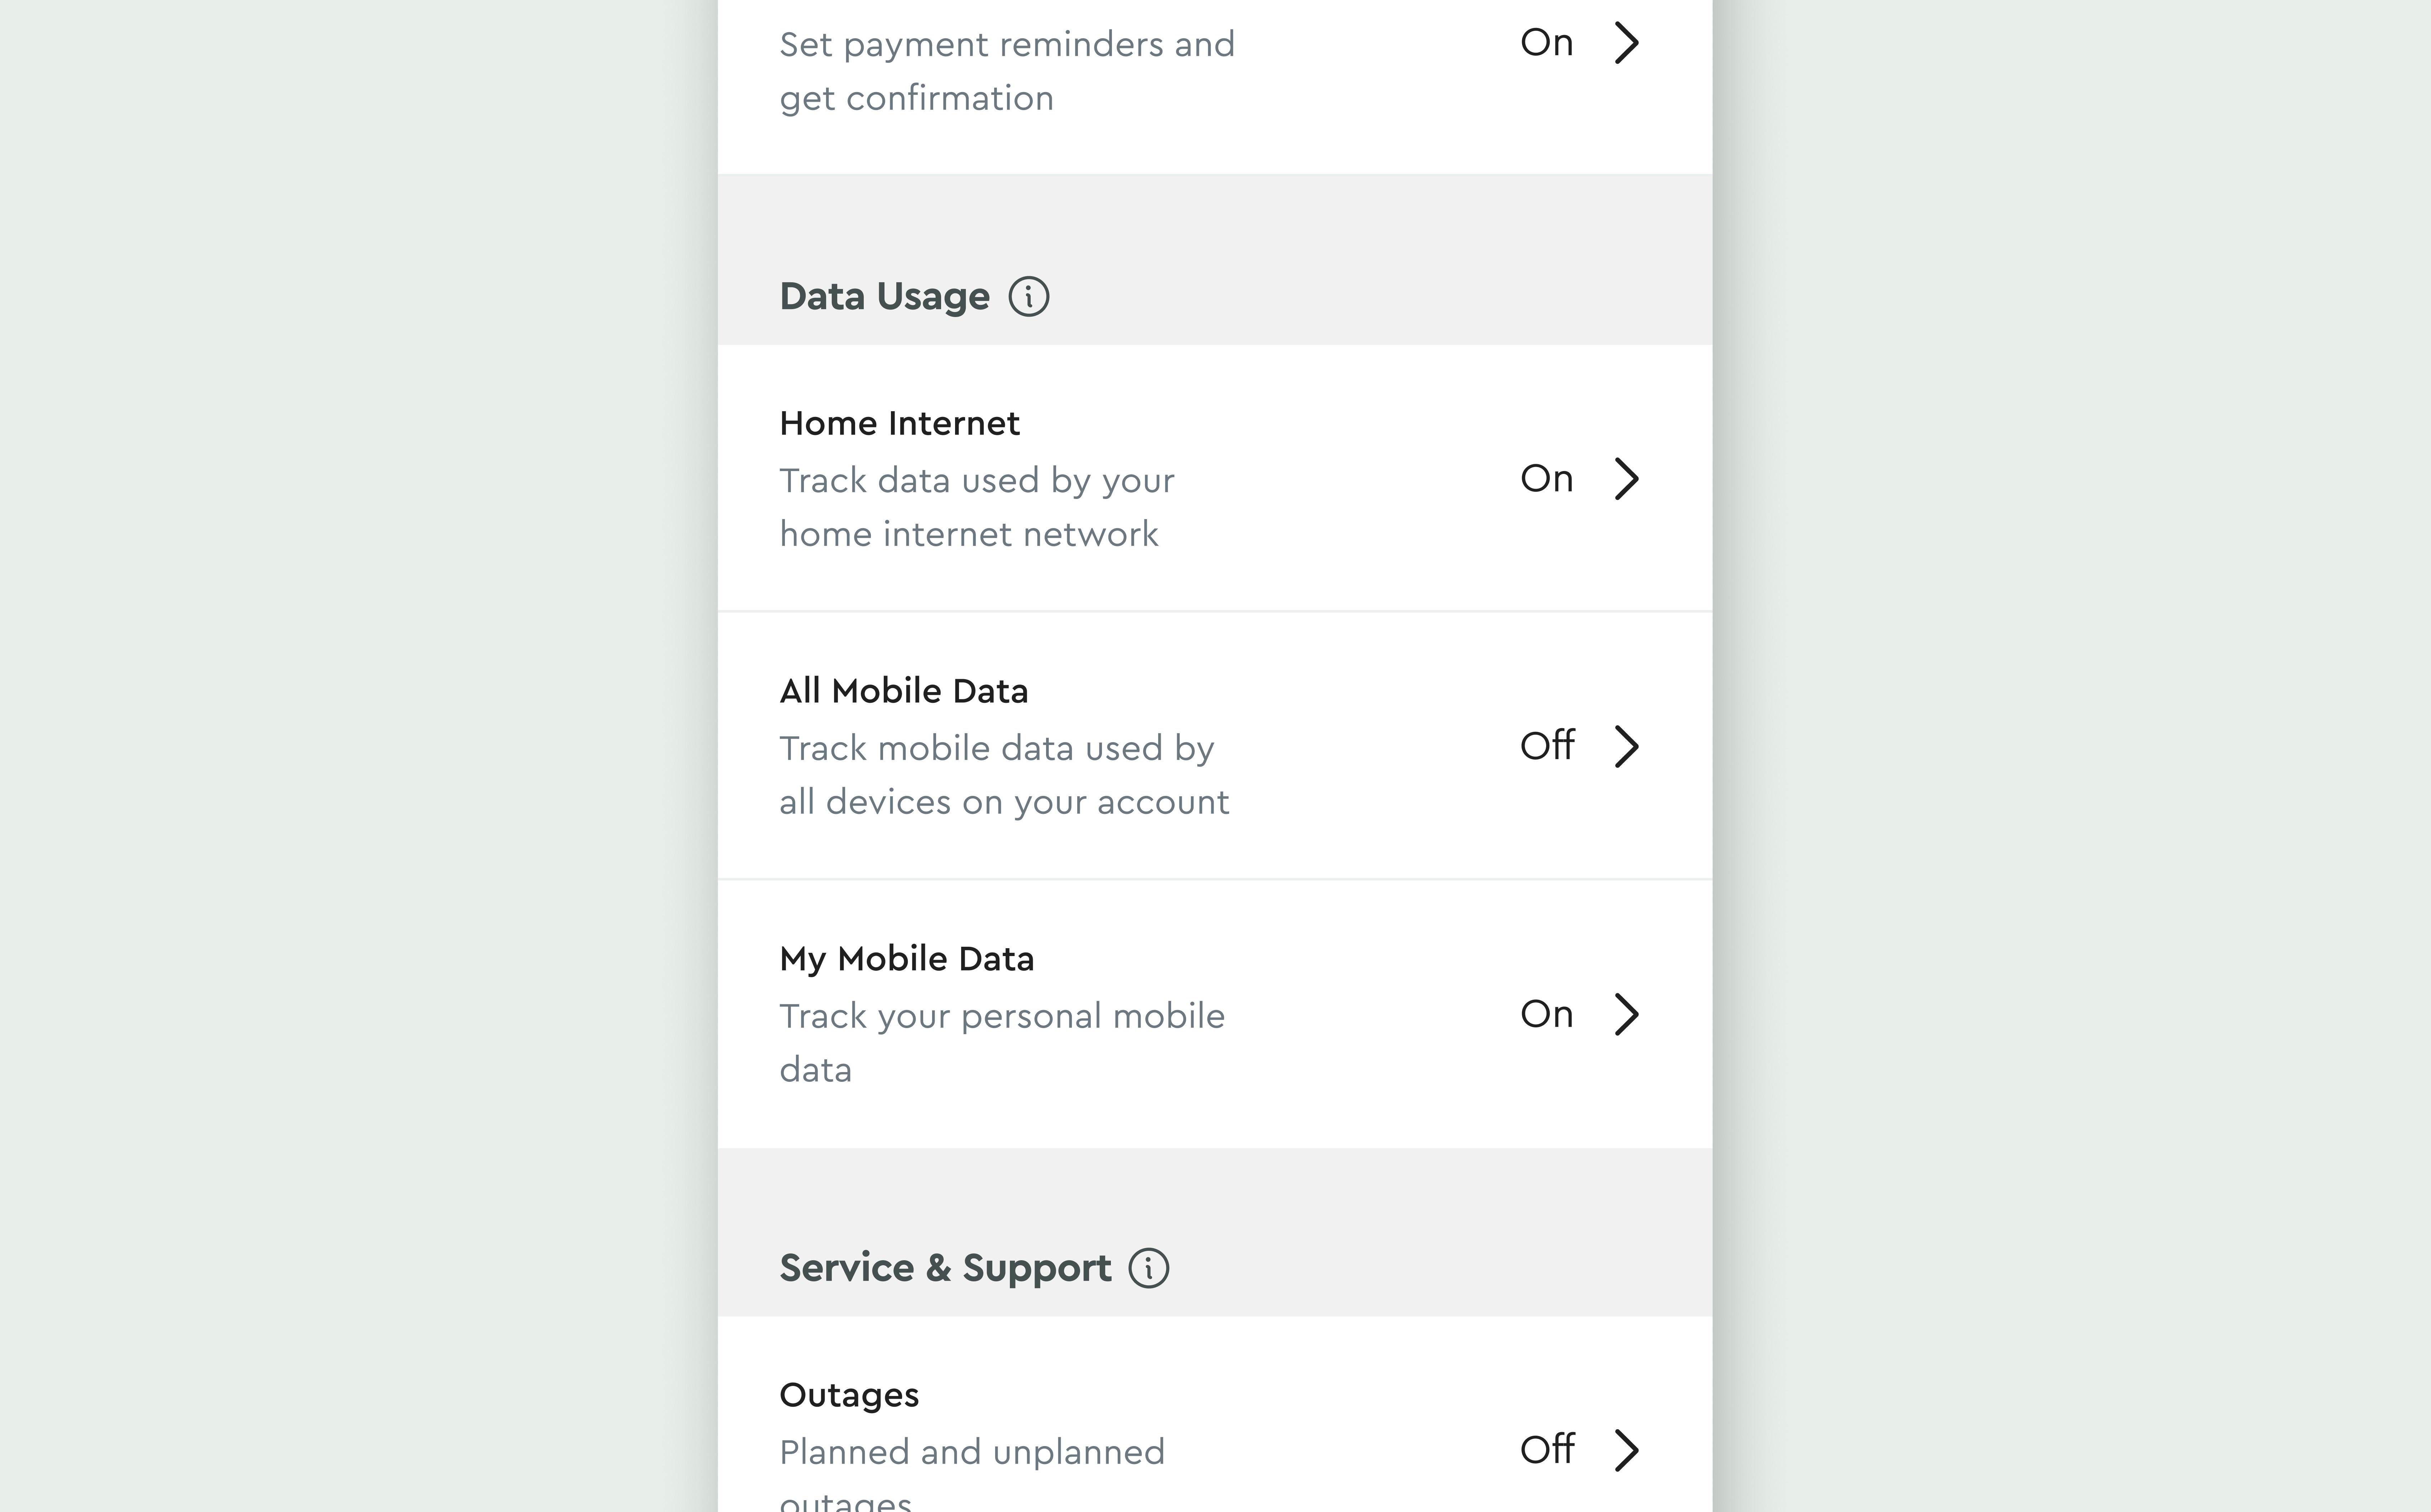Click the 'Set payment reminders' description text
The image size is (2431, 1512).
coord(1006,71)
